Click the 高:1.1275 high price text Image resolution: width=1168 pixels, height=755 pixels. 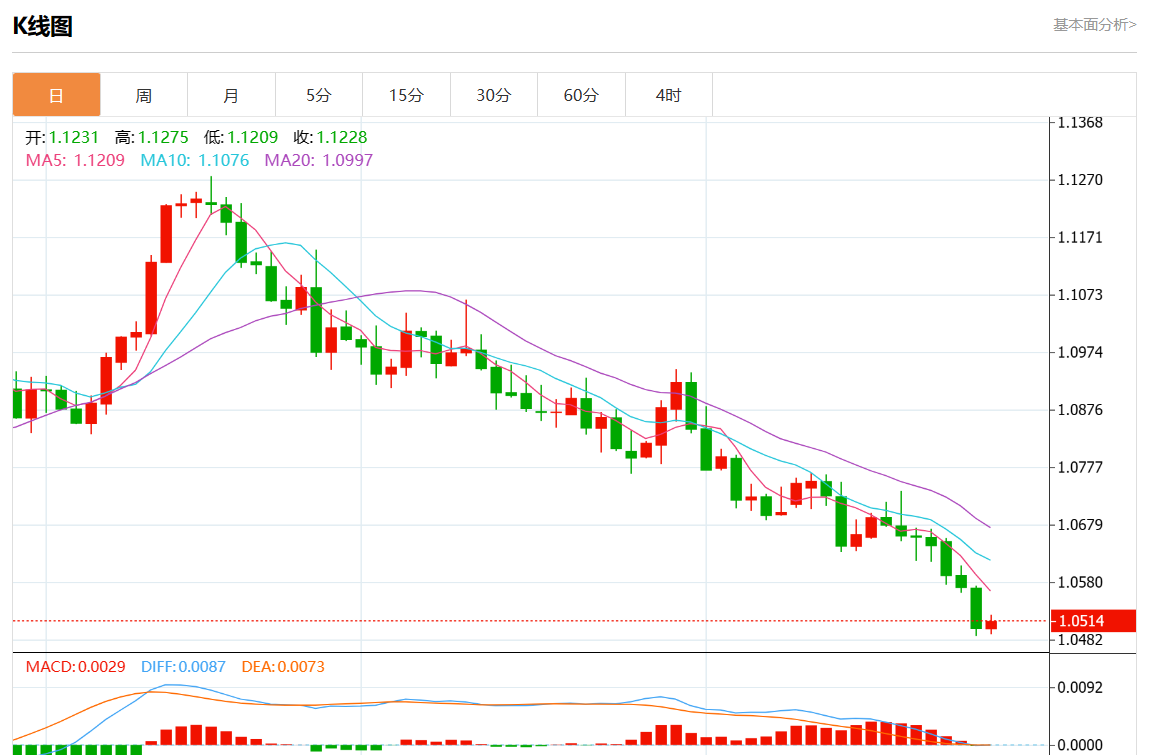pos(151,137)
